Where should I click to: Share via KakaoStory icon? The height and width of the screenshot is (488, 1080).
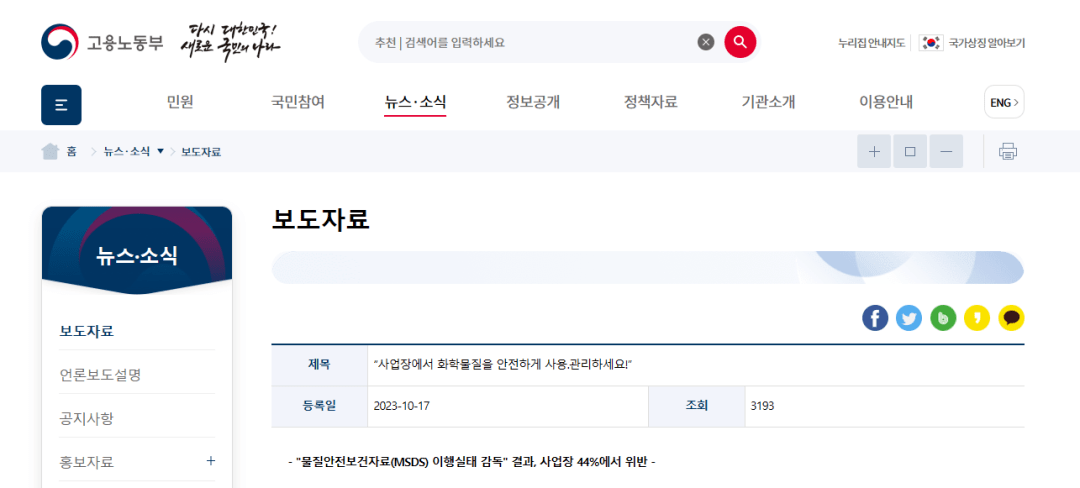[x=977, y=318]
